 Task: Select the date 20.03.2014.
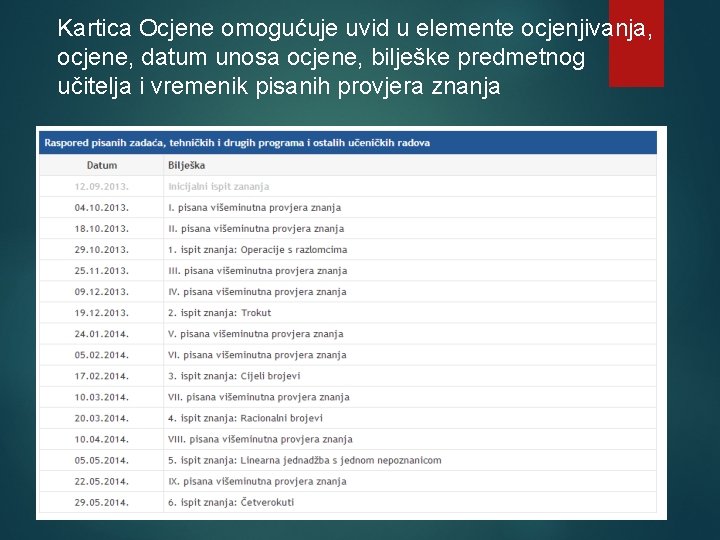[x=101, y=419]
